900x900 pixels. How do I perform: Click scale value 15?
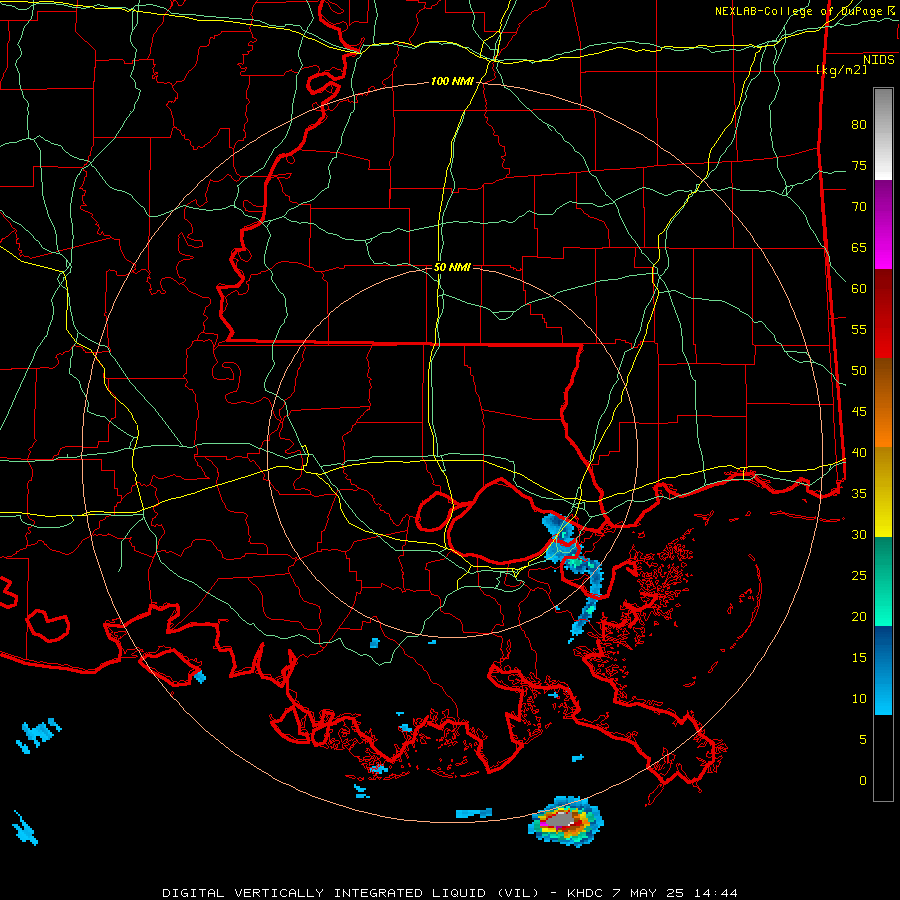pos(859,658)
